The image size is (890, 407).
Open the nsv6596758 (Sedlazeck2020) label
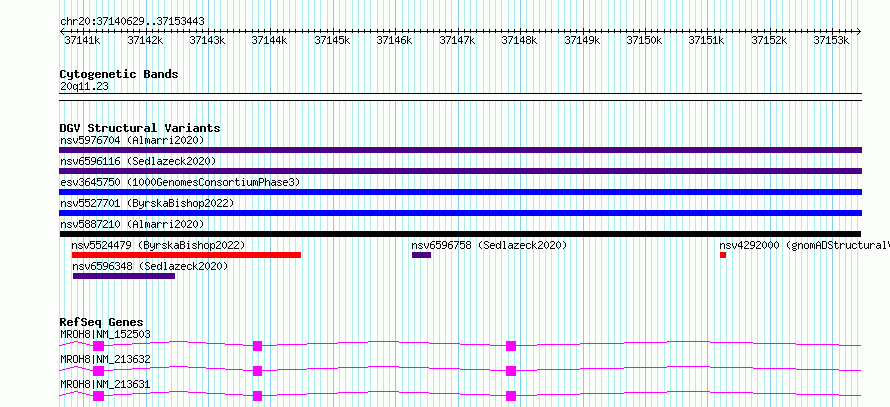click(x=489, y=245)
